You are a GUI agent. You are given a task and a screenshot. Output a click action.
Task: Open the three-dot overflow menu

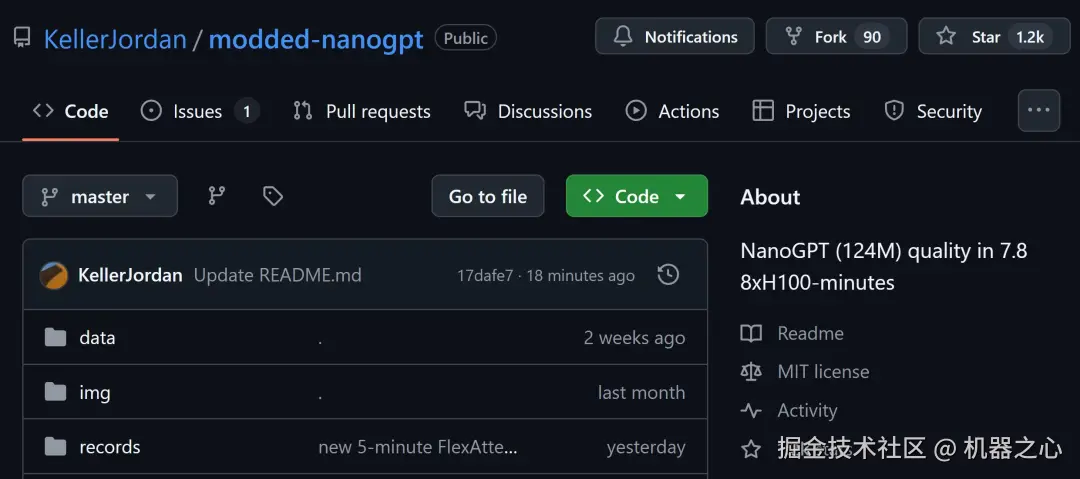point(1038,110)
